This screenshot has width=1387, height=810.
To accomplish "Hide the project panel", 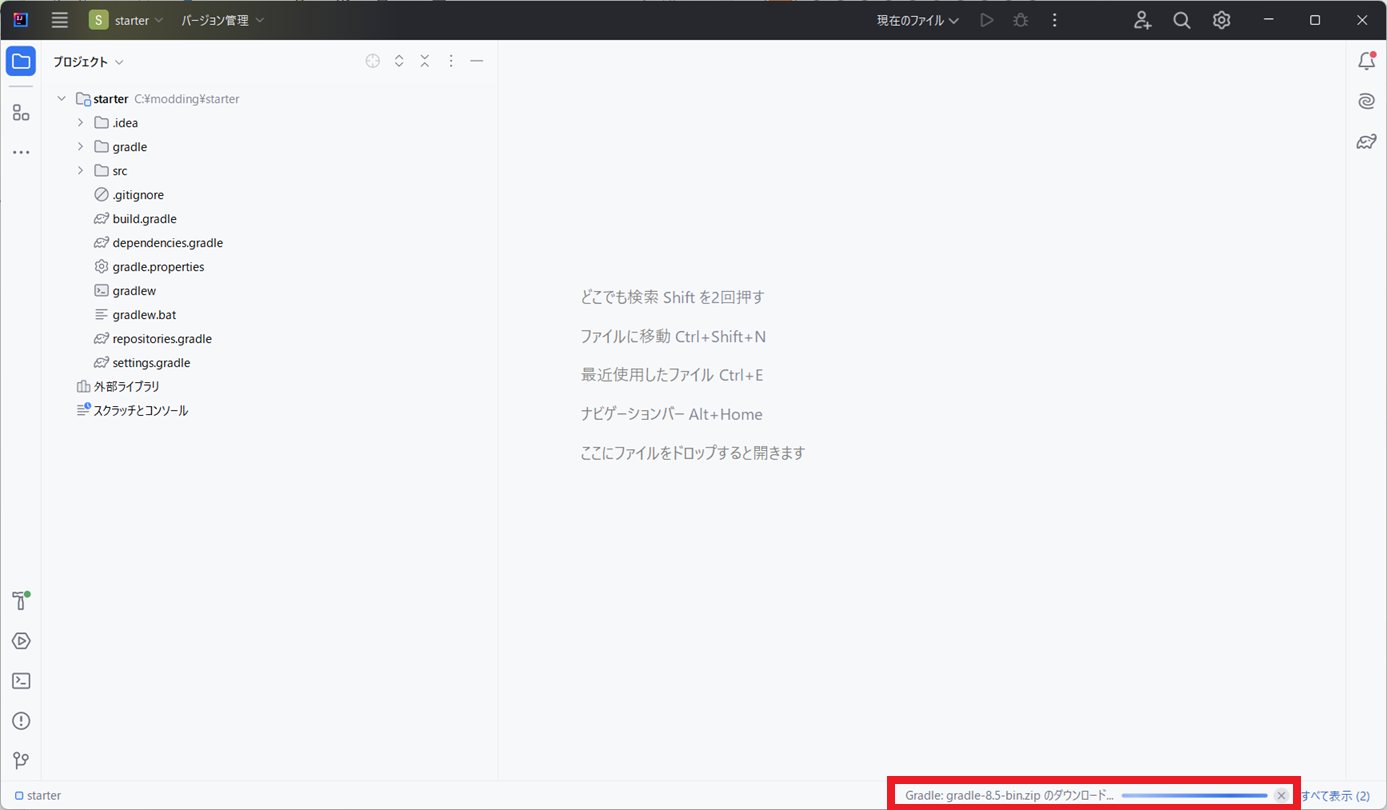I will [477, 61].
